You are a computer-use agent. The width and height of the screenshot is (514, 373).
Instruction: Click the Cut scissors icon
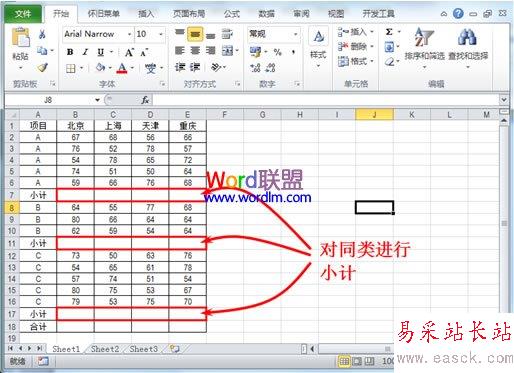(42, 34)
